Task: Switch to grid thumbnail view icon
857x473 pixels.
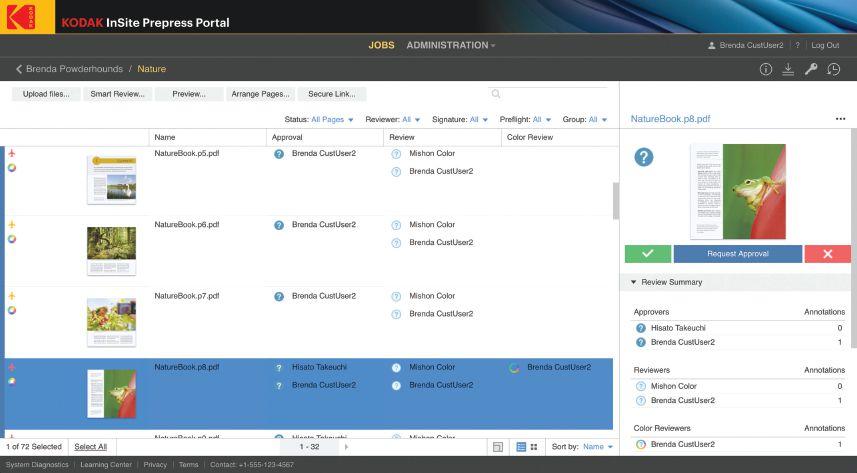Action: 534,447
